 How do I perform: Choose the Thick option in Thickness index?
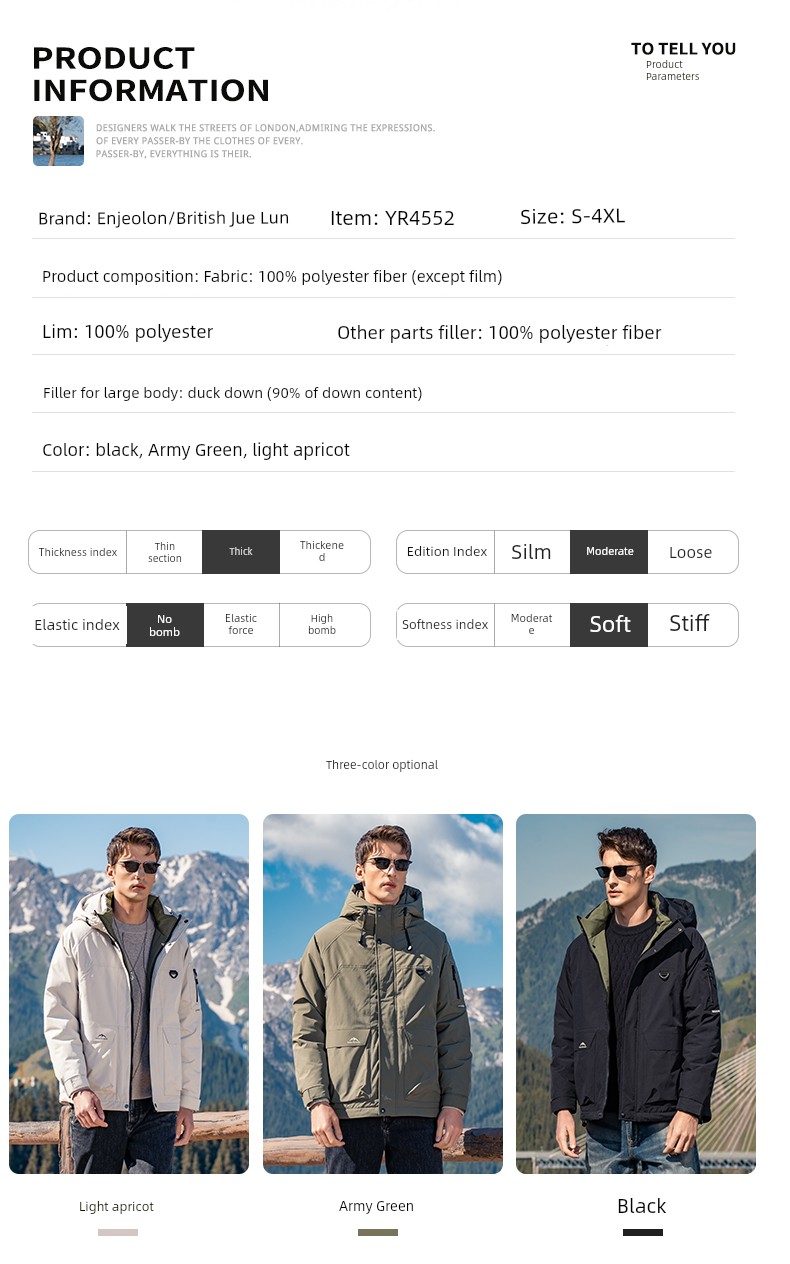pos(241,552)
